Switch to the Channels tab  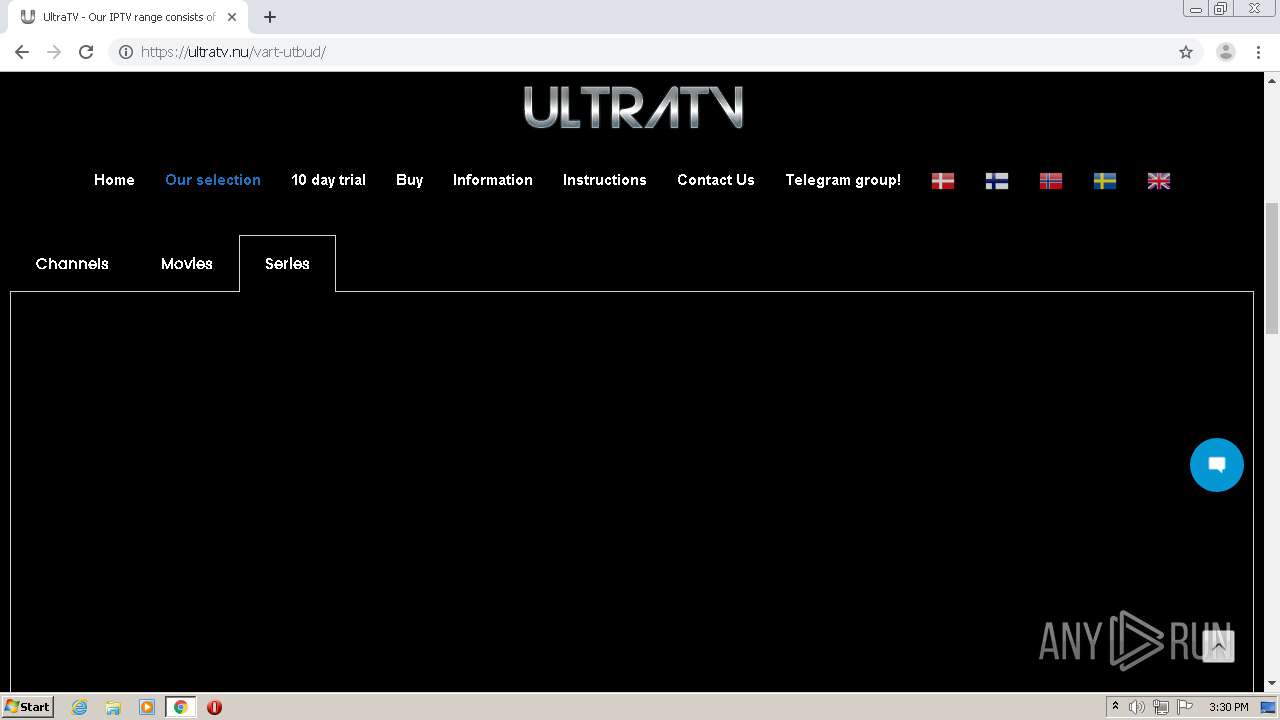coord(72,264)
